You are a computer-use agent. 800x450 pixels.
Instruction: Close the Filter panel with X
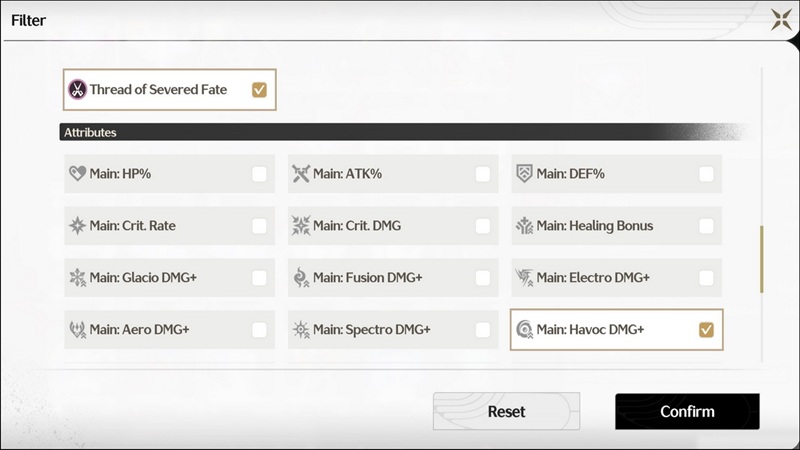pyautogui.click(x=780, y=20)
